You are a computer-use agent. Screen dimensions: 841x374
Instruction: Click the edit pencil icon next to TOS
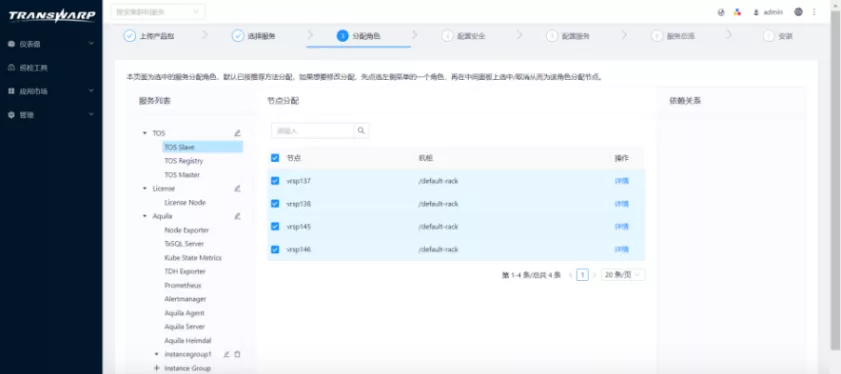coord(238,133)
